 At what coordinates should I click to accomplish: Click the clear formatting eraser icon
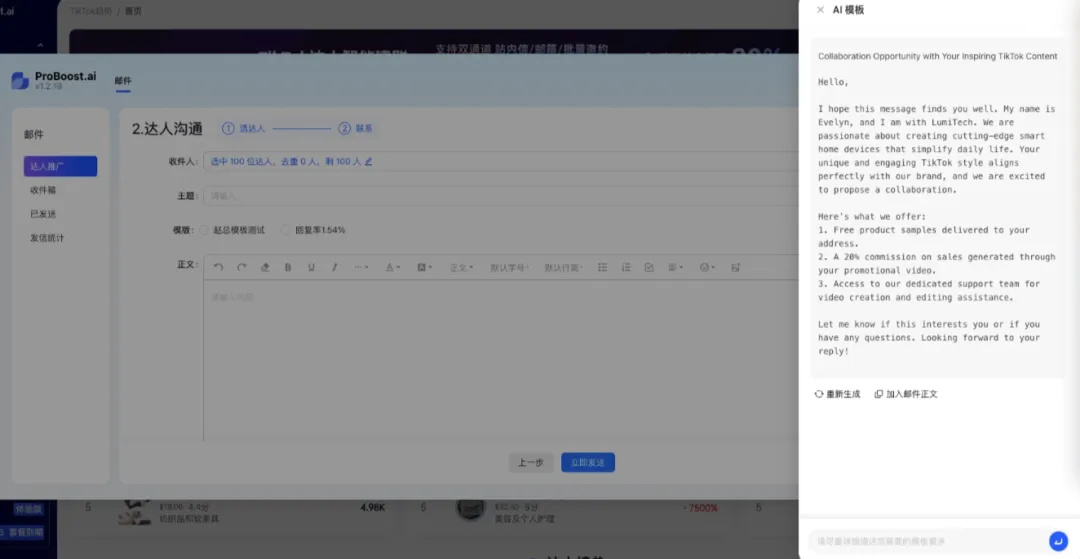pyautogui.click(x=264, y=267)
